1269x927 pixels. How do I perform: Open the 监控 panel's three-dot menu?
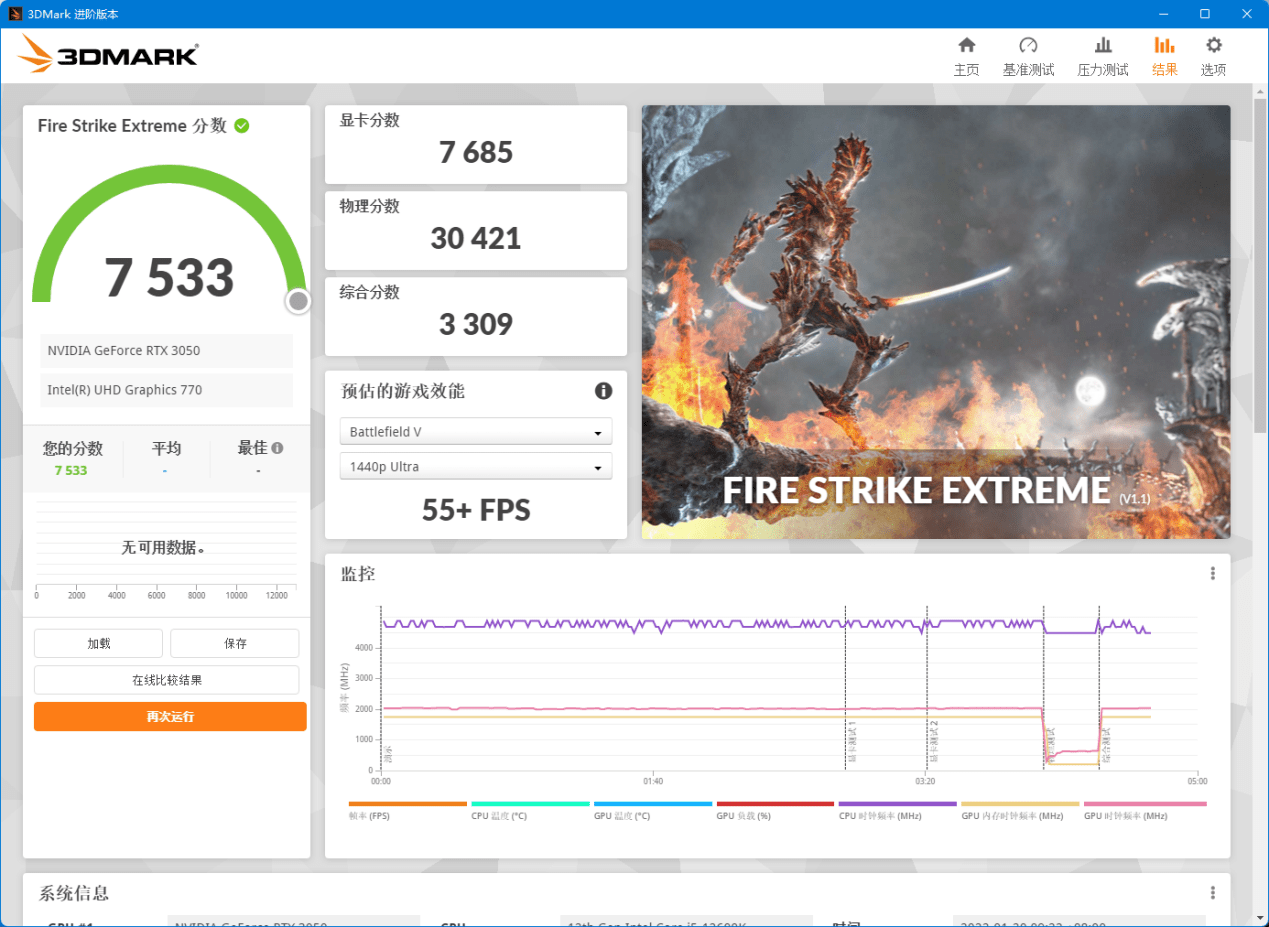[x=1212, y=572]
